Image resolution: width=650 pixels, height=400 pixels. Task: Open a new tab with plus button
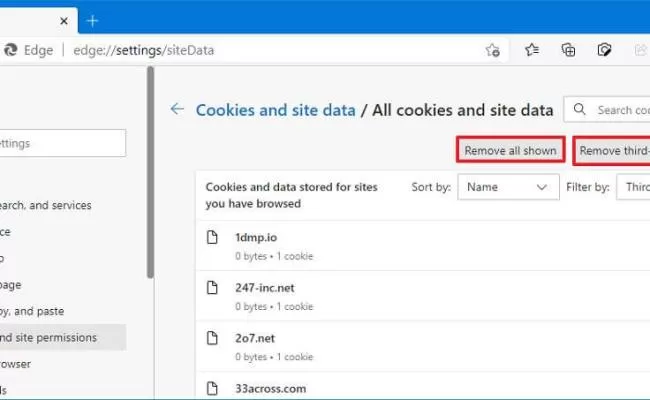pyautogui.click(x=92, y=20)
